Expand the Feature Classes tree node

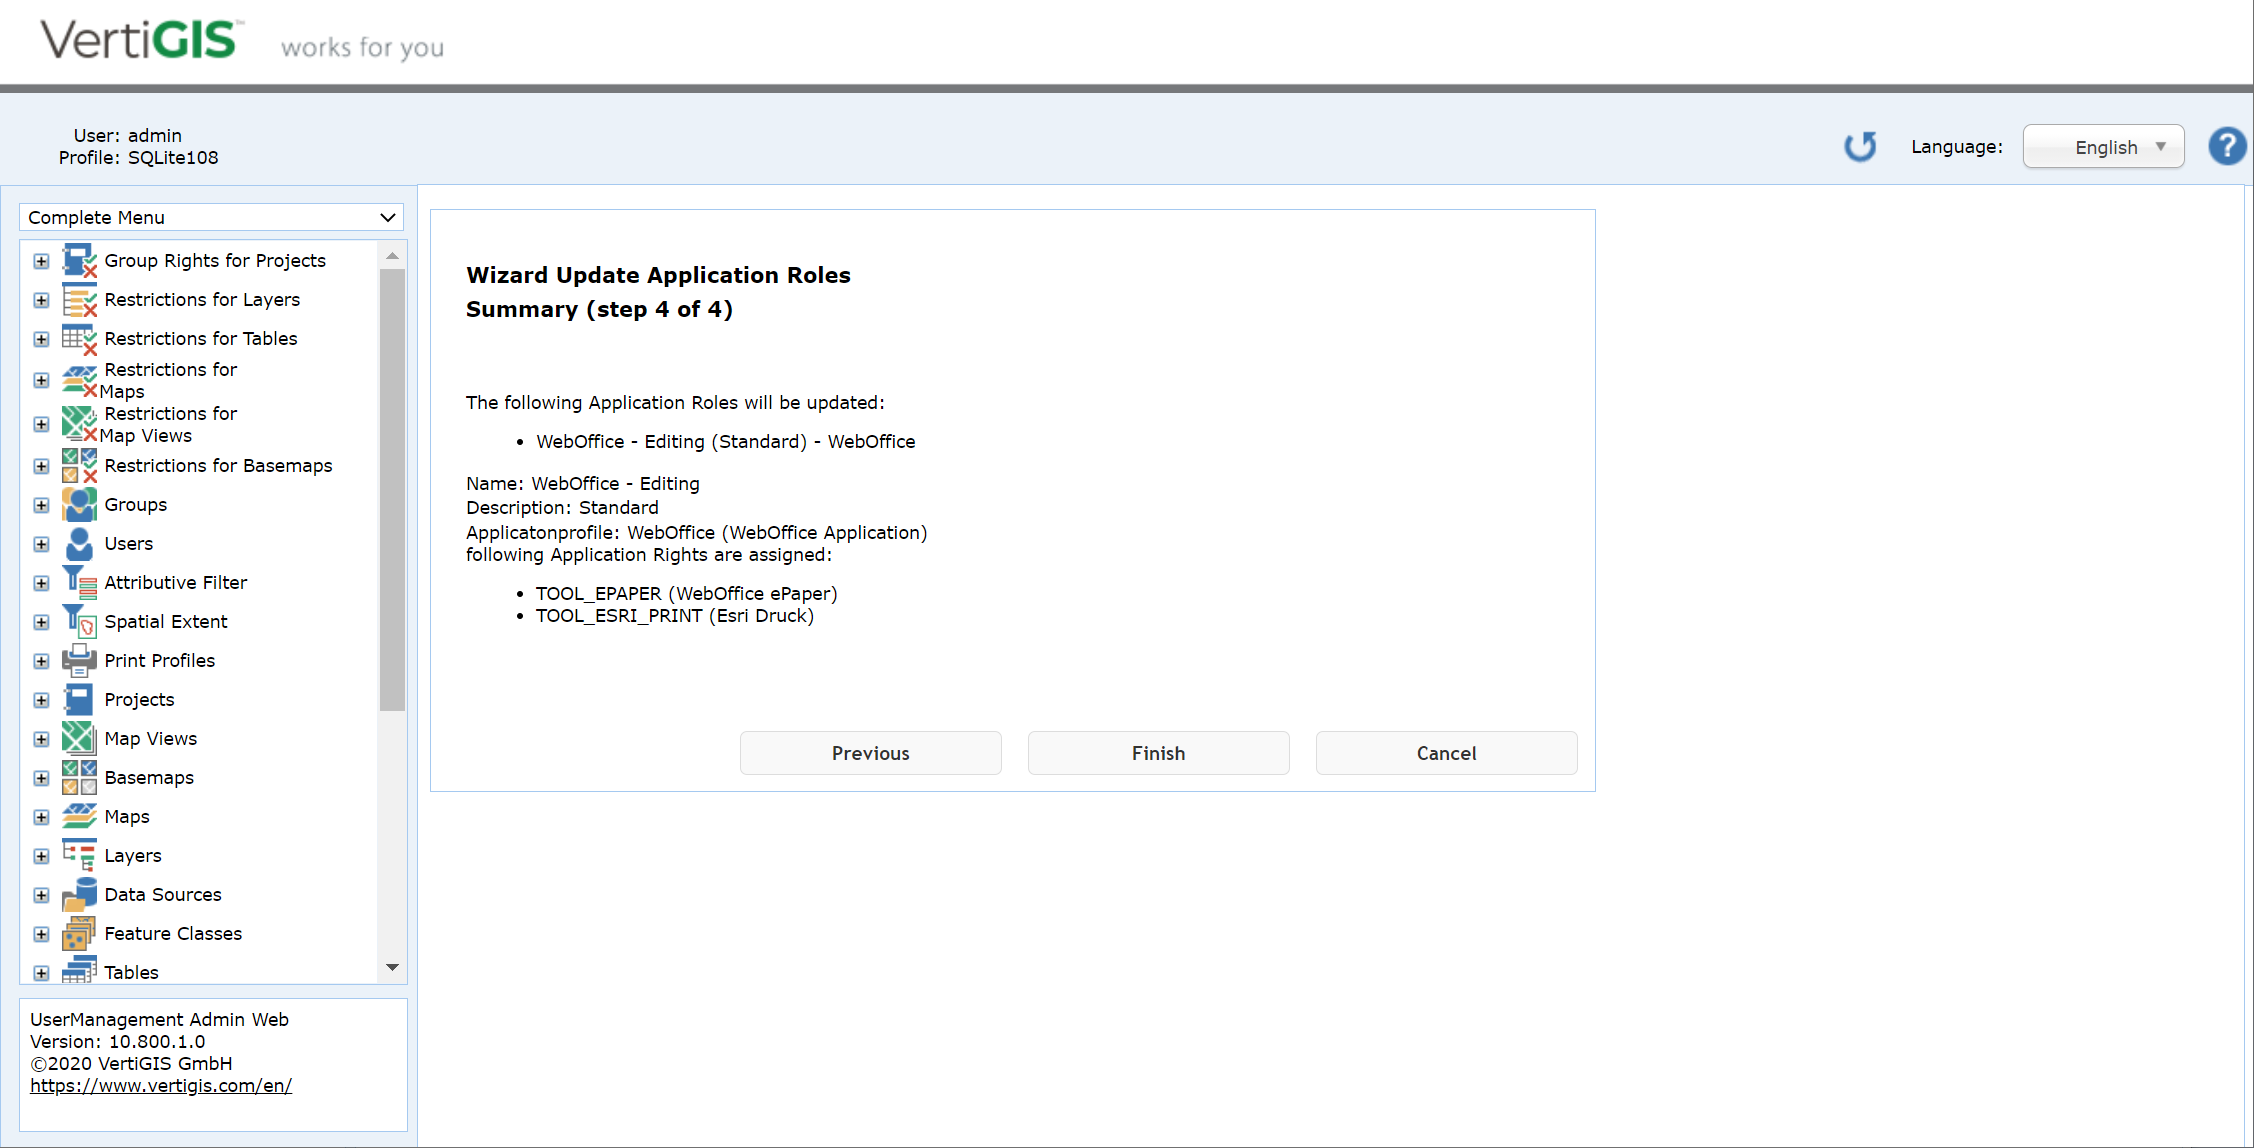(41, 933)
